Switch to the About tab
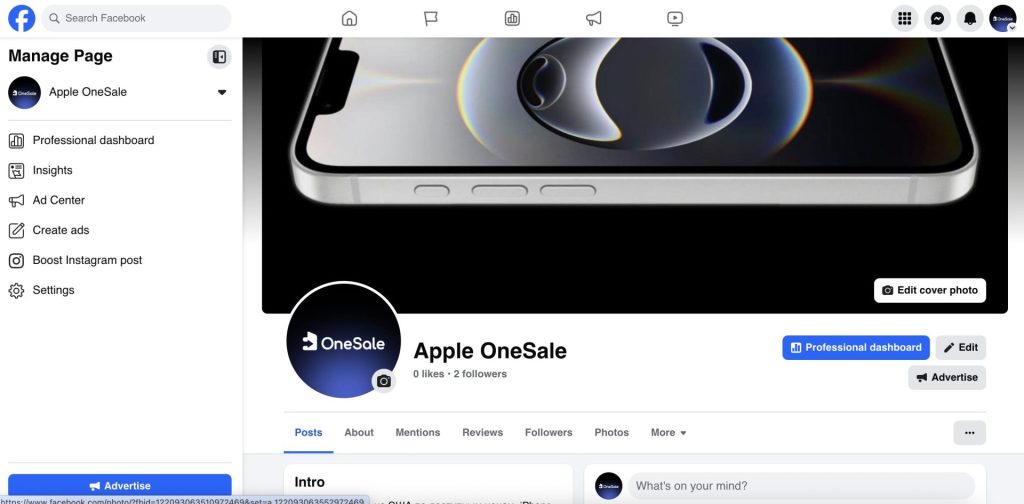The image size is (1024, 504). tap(359, 432)
